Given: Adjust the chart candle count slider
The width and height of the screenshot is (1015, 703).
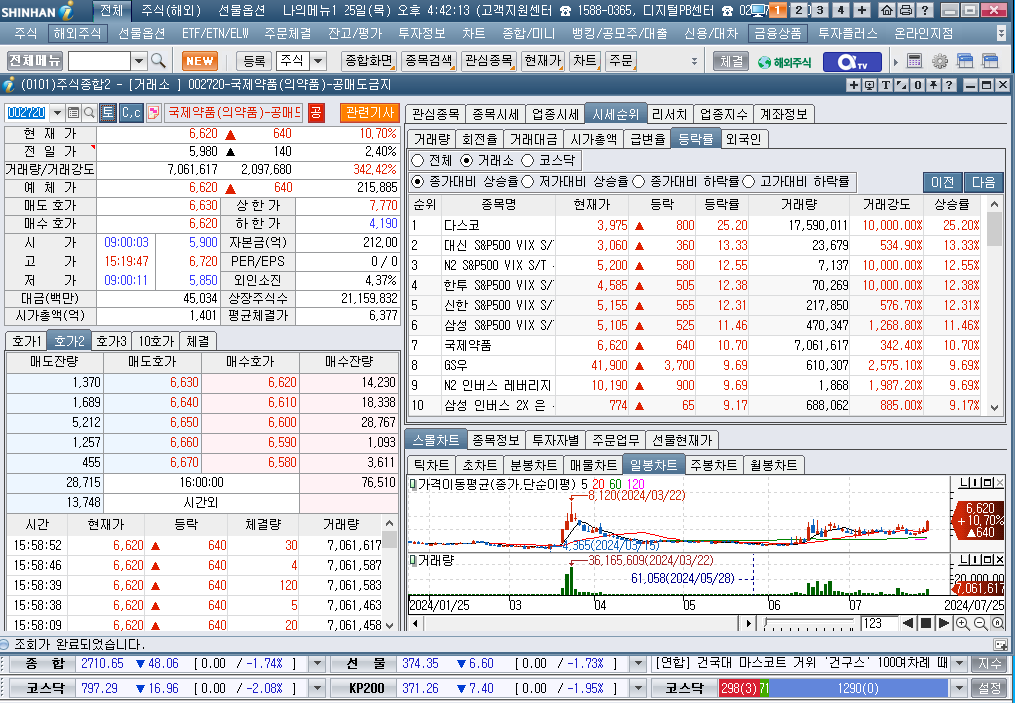Looking at the screenshot, I should pyautogui.click(x=809, y=623).
